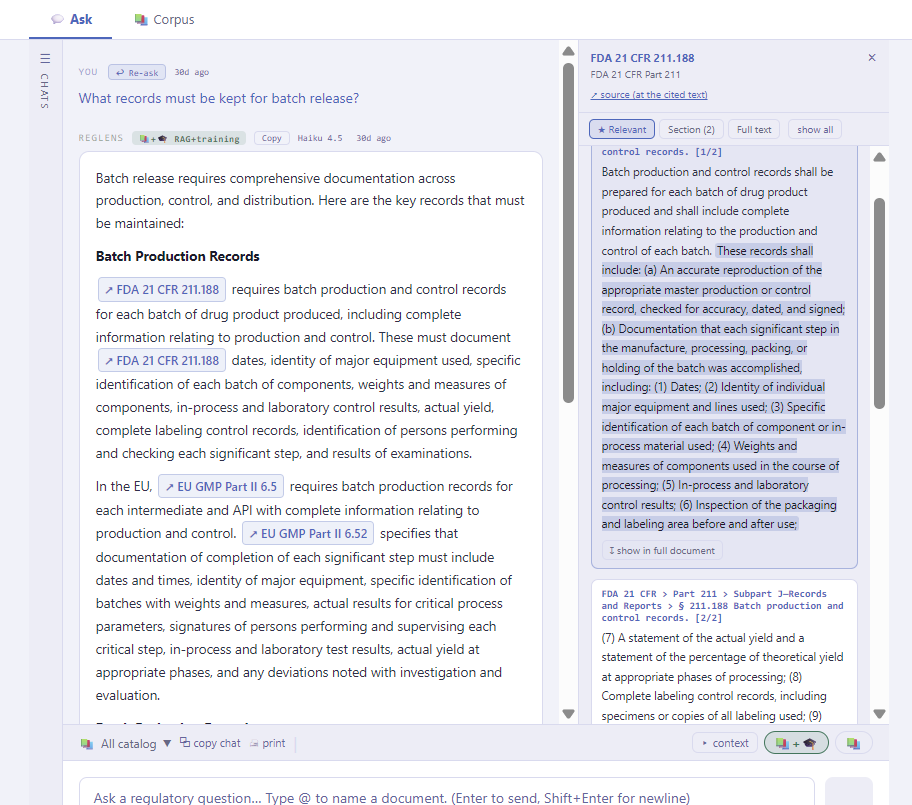
Task: Expand the context disclosure
Action: click(x=725, y=743)
